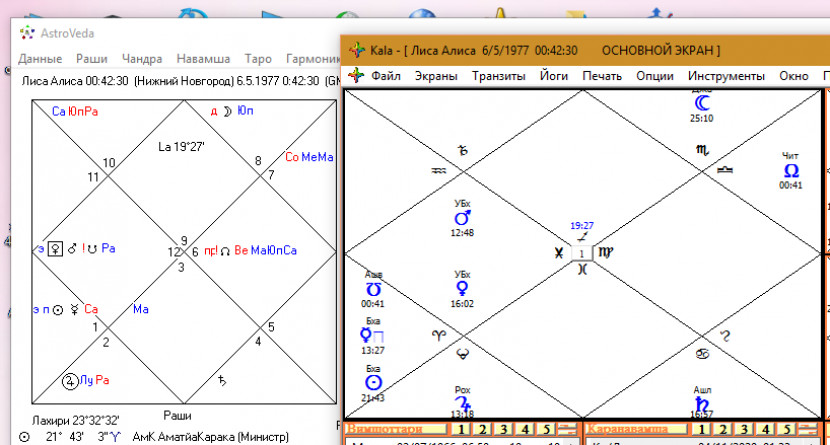The height and width of the screenshot is (445, 830).
Task: Click the options icon after Каранавамша levels
Action: (x=808, y=429)
